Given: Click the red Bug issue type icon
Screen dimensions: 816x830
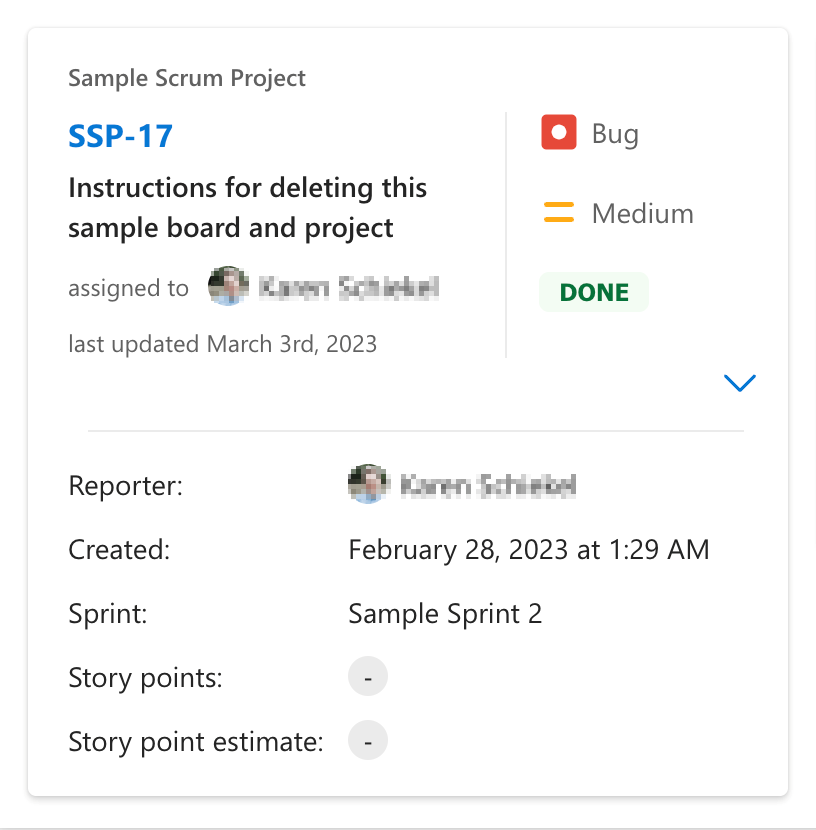Looking at the screenshot, I should point(559,133).
